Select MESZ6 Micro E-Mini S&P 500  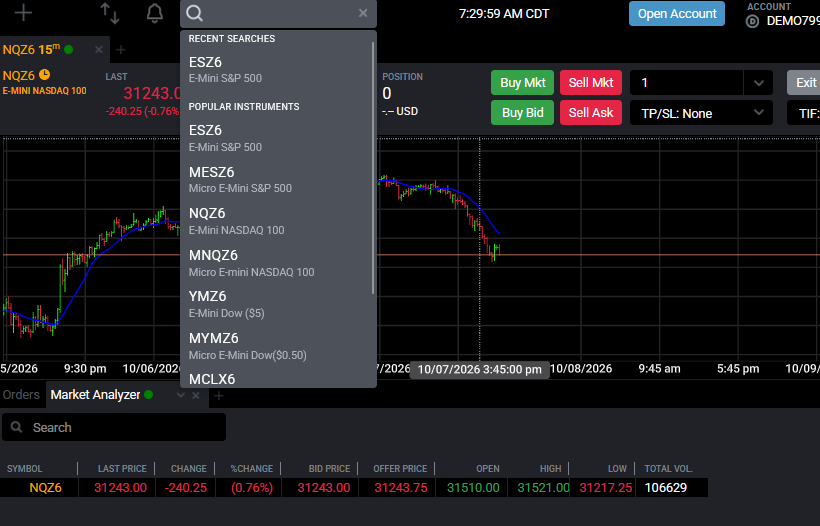pyautogui.click(x=277, y=179)
